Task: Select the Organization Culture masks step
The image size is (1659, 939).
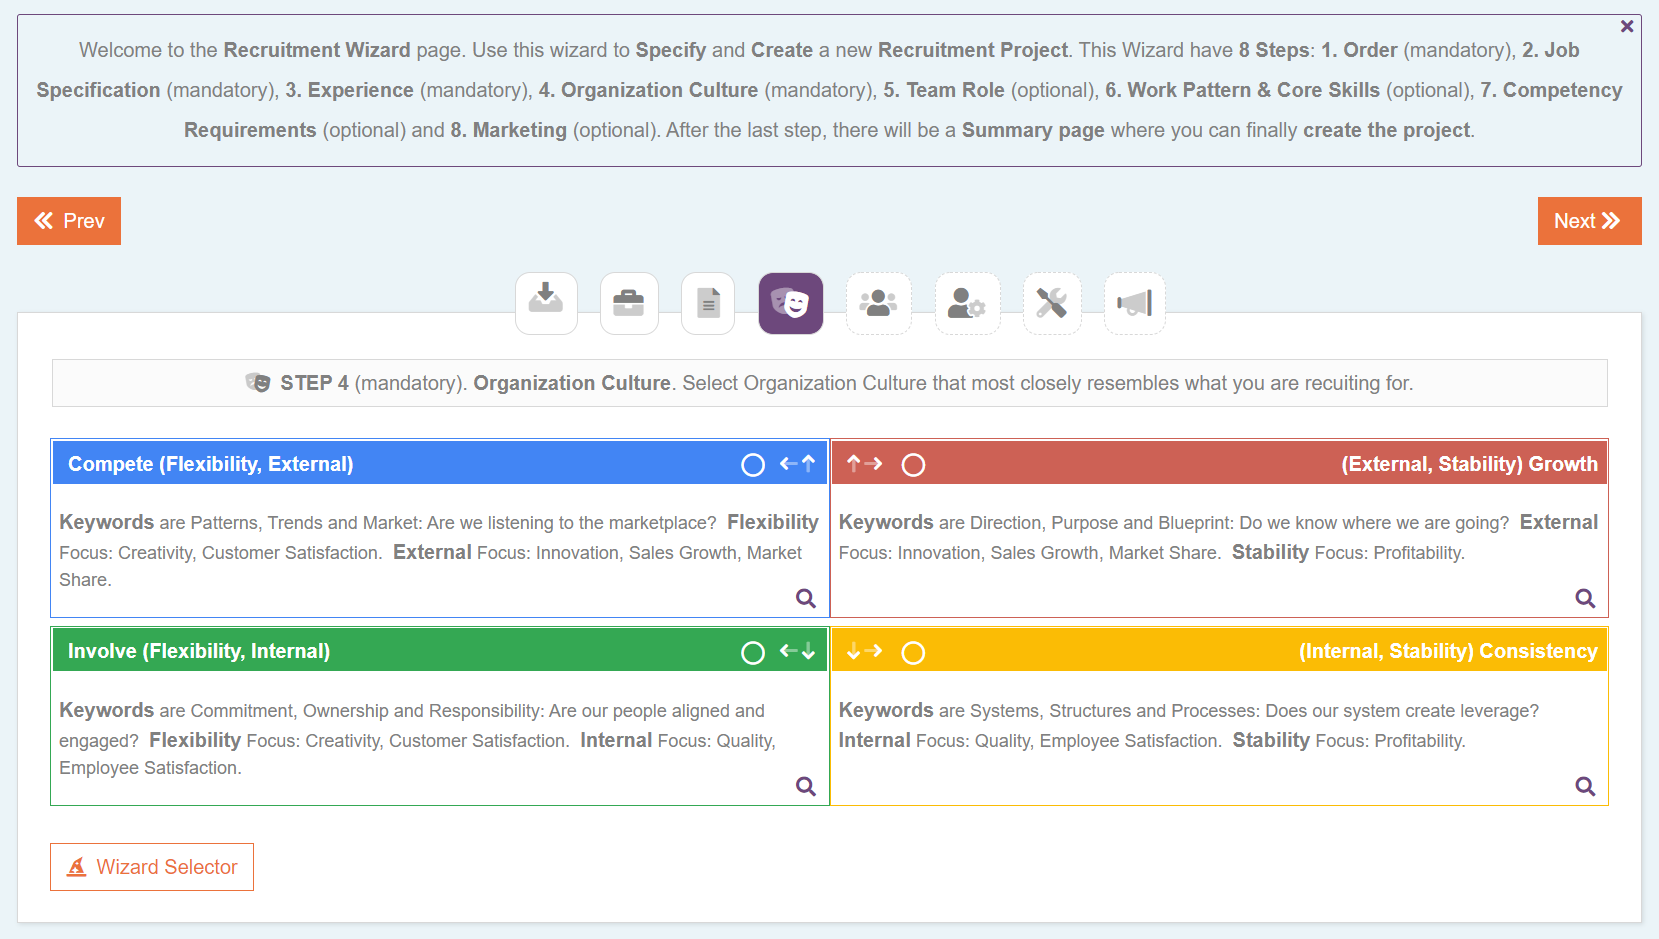Action: point(790,302)
